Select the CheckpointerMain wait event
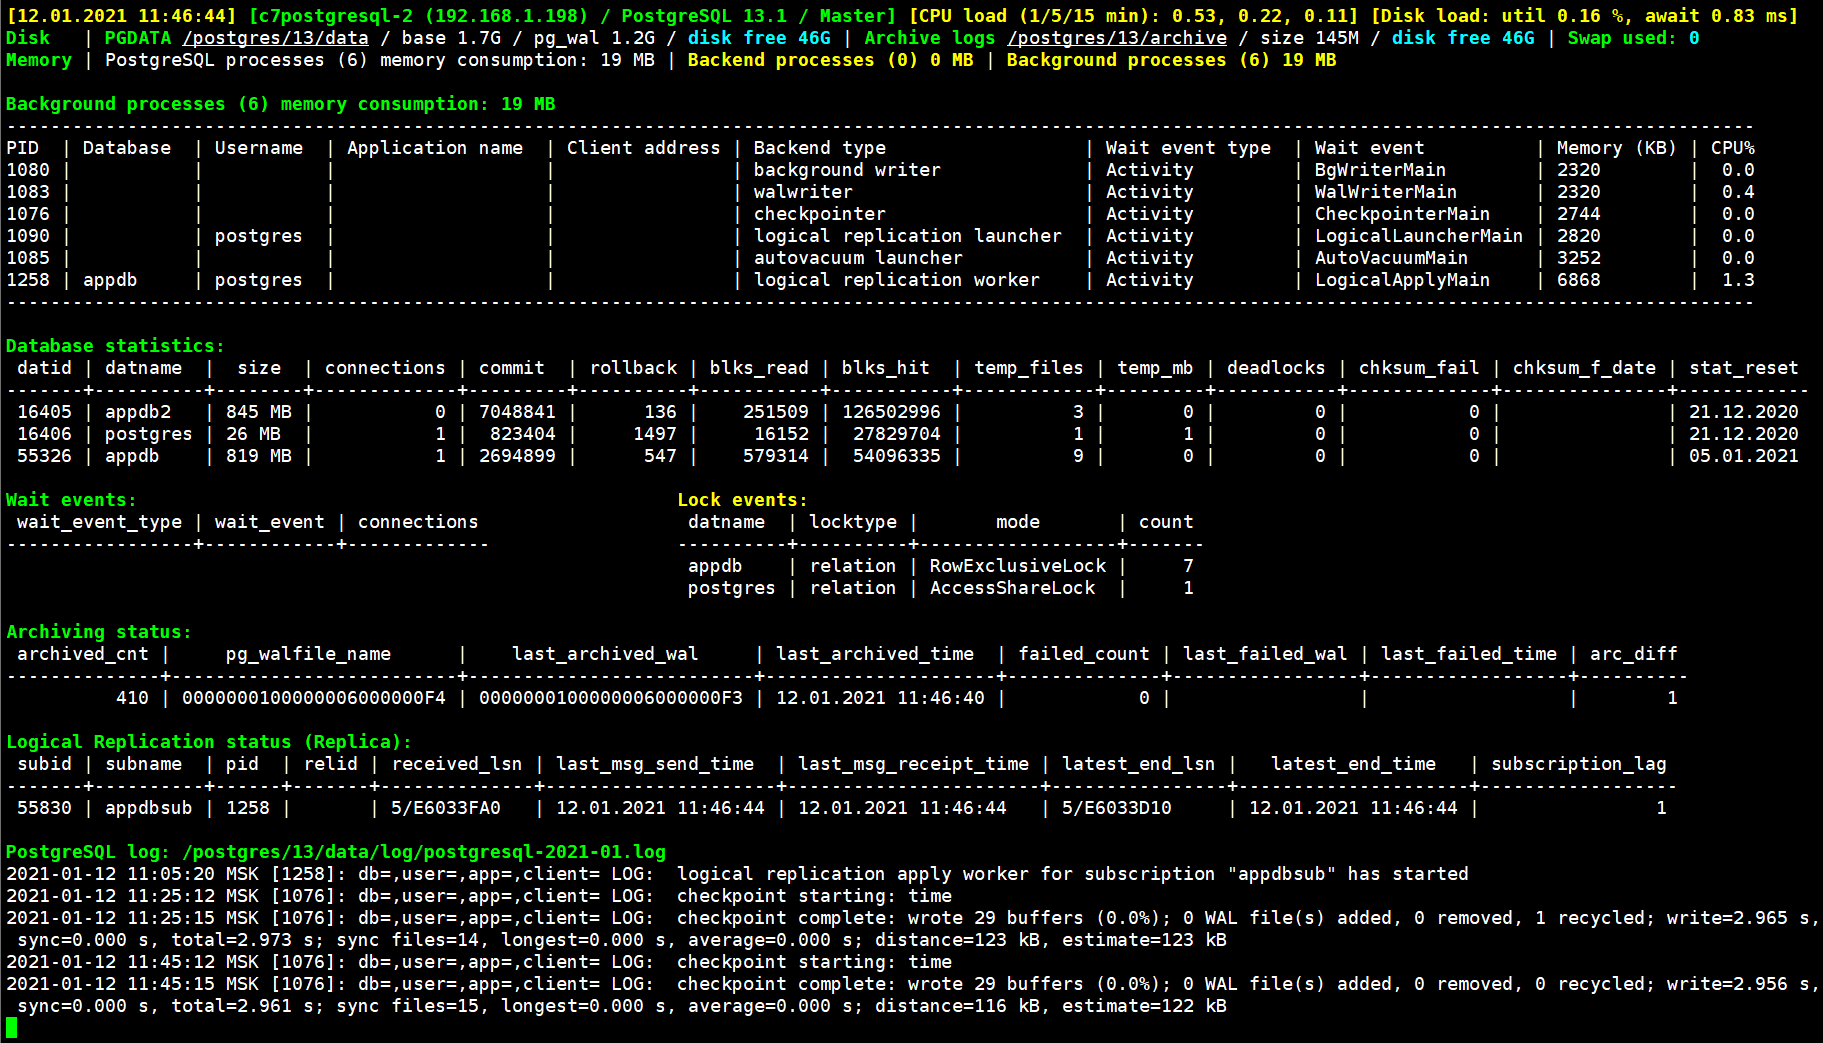1823x1043 pixels. 1402,214
